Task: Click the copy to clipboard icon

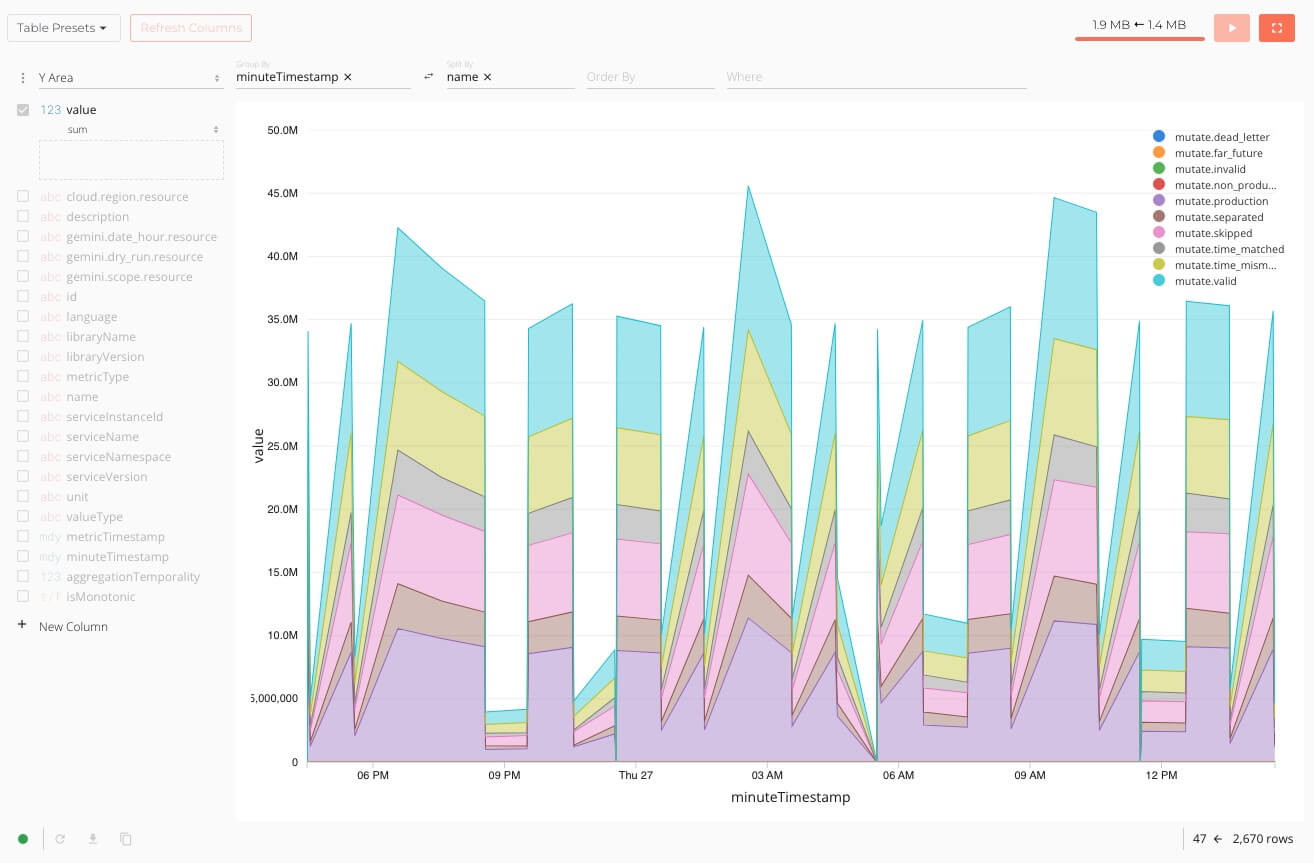Action: (x=126, y=839)
